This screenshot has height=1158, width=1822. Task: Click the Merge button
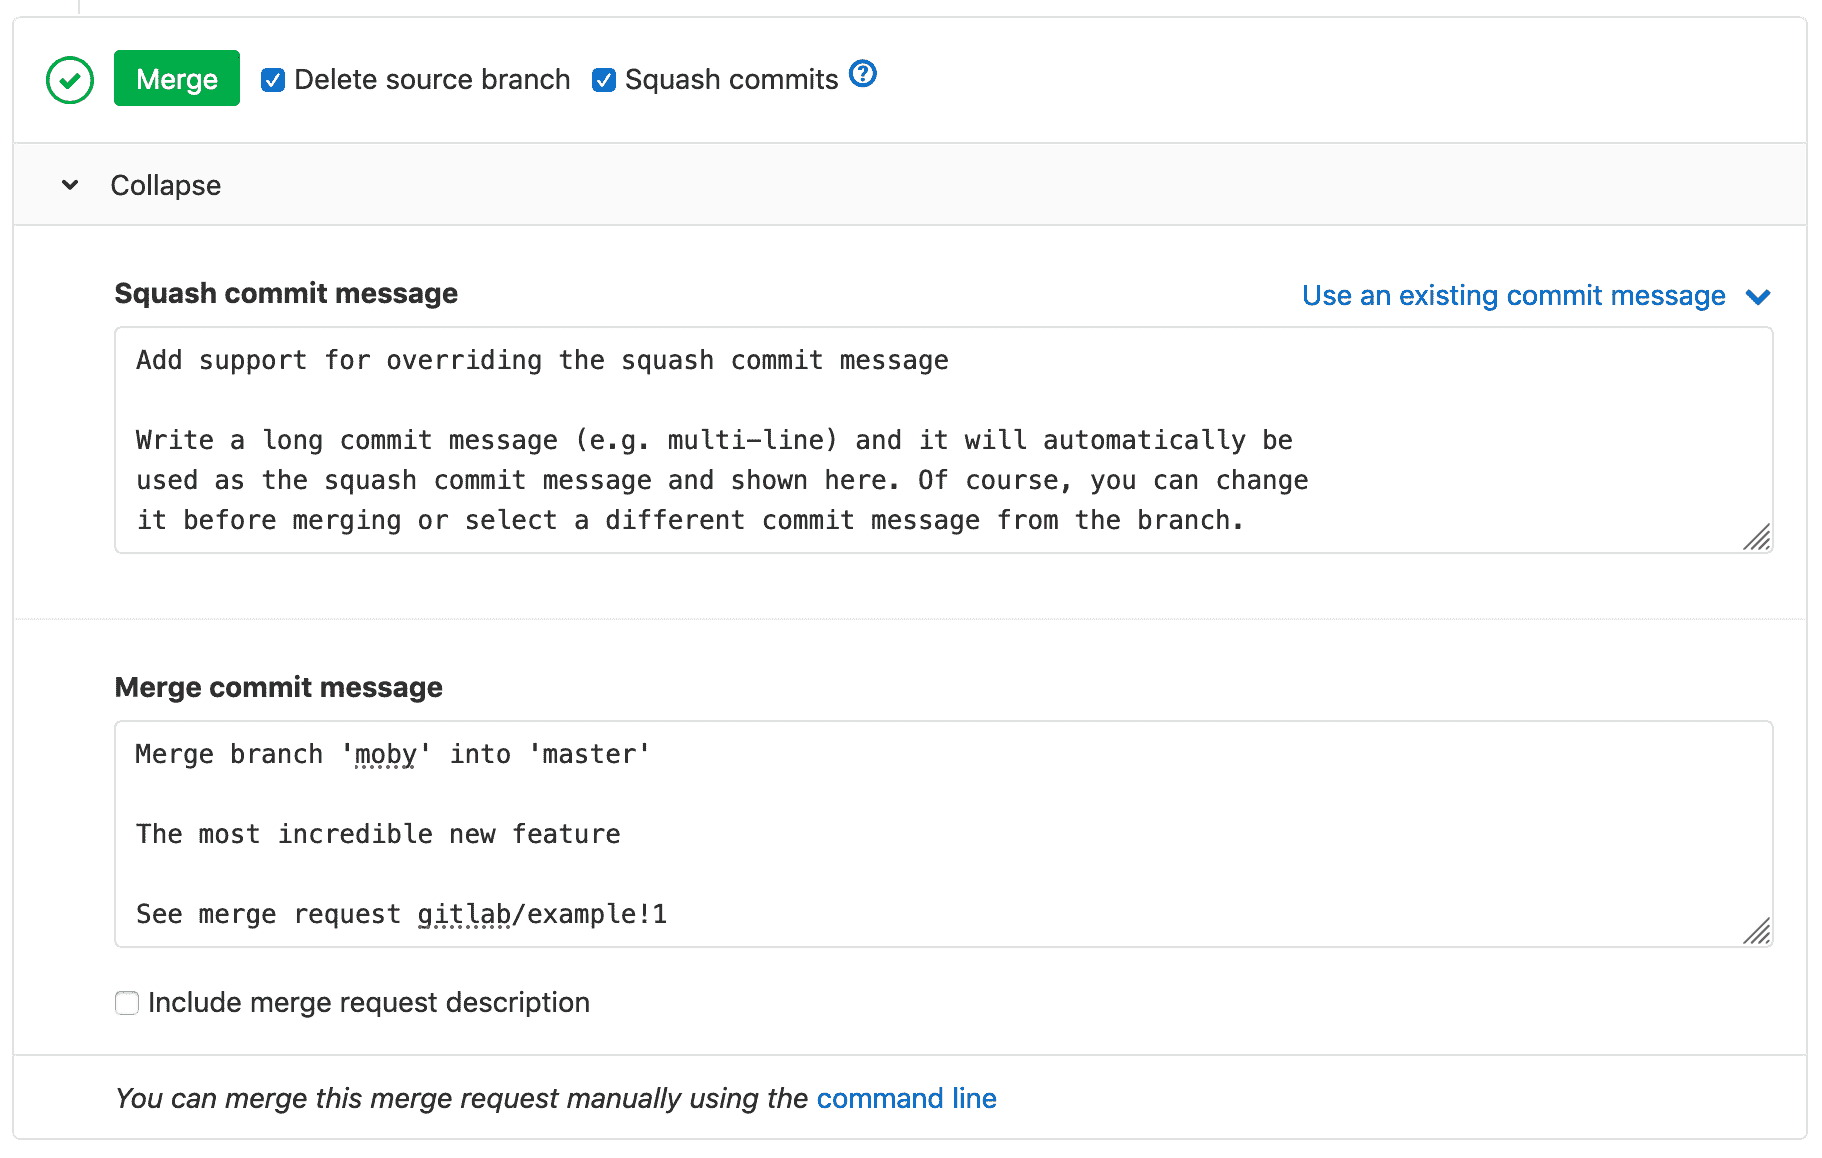click(176, 79)
